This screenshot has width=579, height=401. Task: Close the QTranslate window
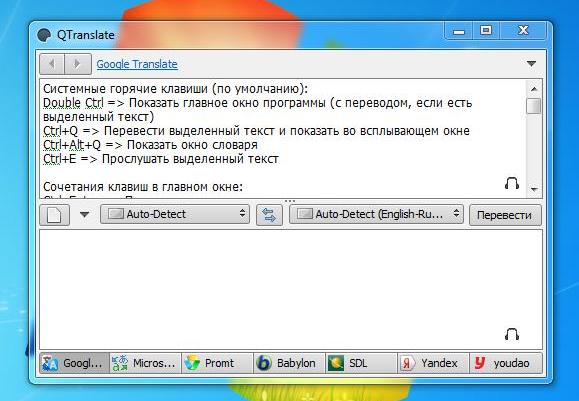[x=523, y=30]
